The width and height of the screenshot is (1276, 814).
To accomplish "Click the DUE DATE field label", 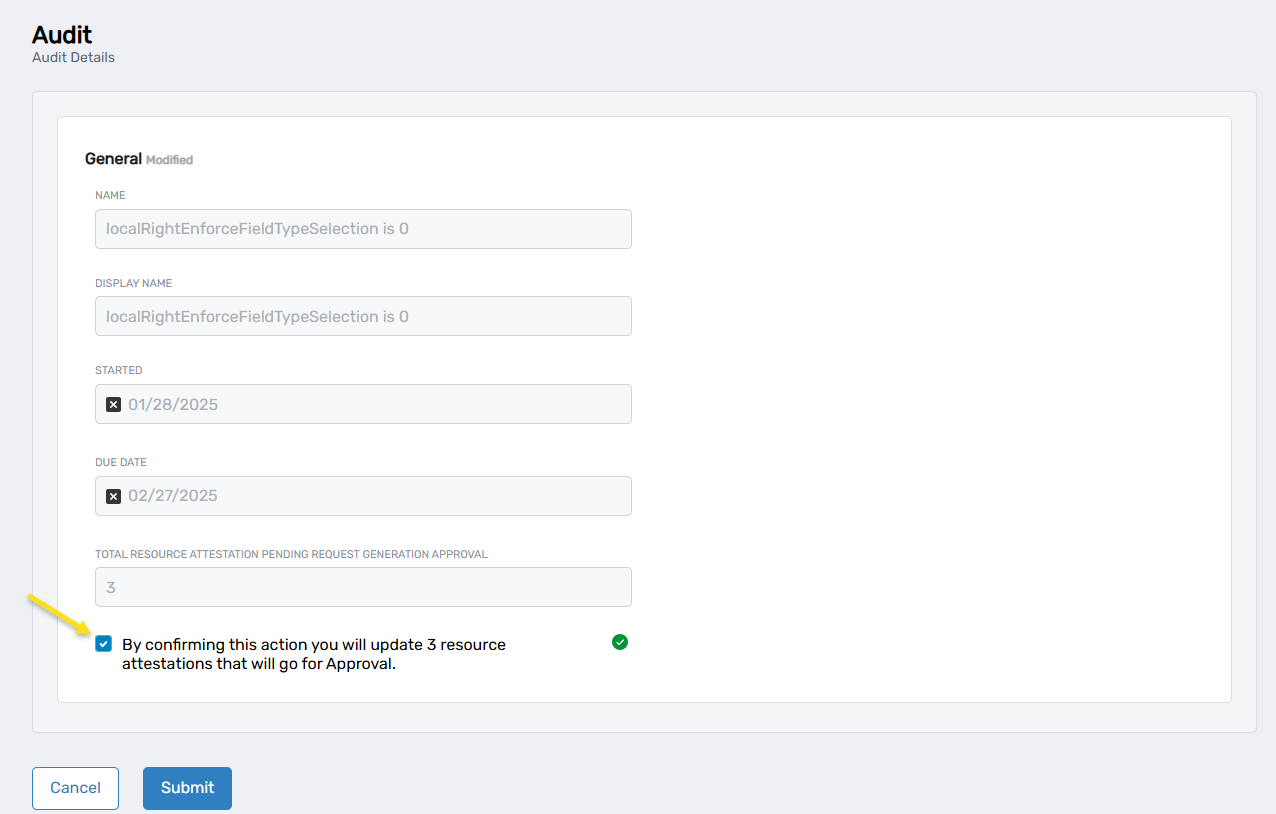I will coord(121,462).
